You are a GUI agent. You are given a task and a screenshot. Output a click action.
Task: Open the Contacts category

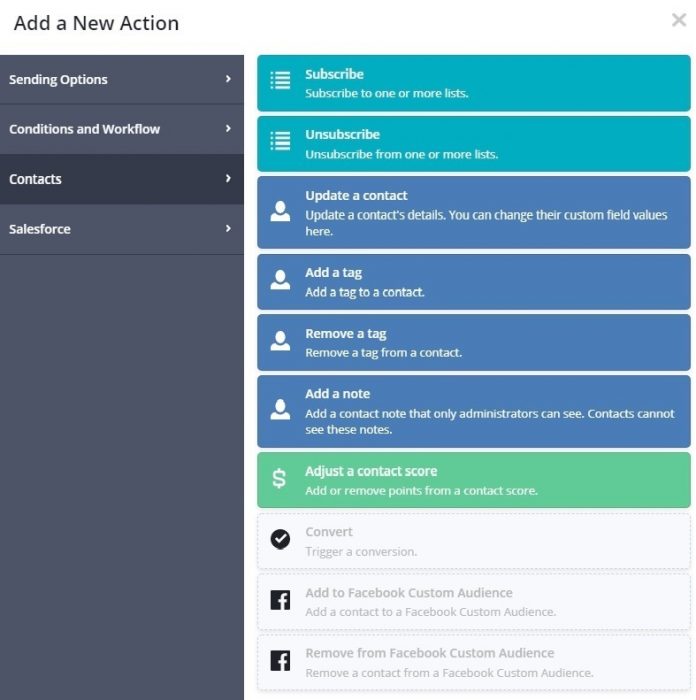coord(36,179)
